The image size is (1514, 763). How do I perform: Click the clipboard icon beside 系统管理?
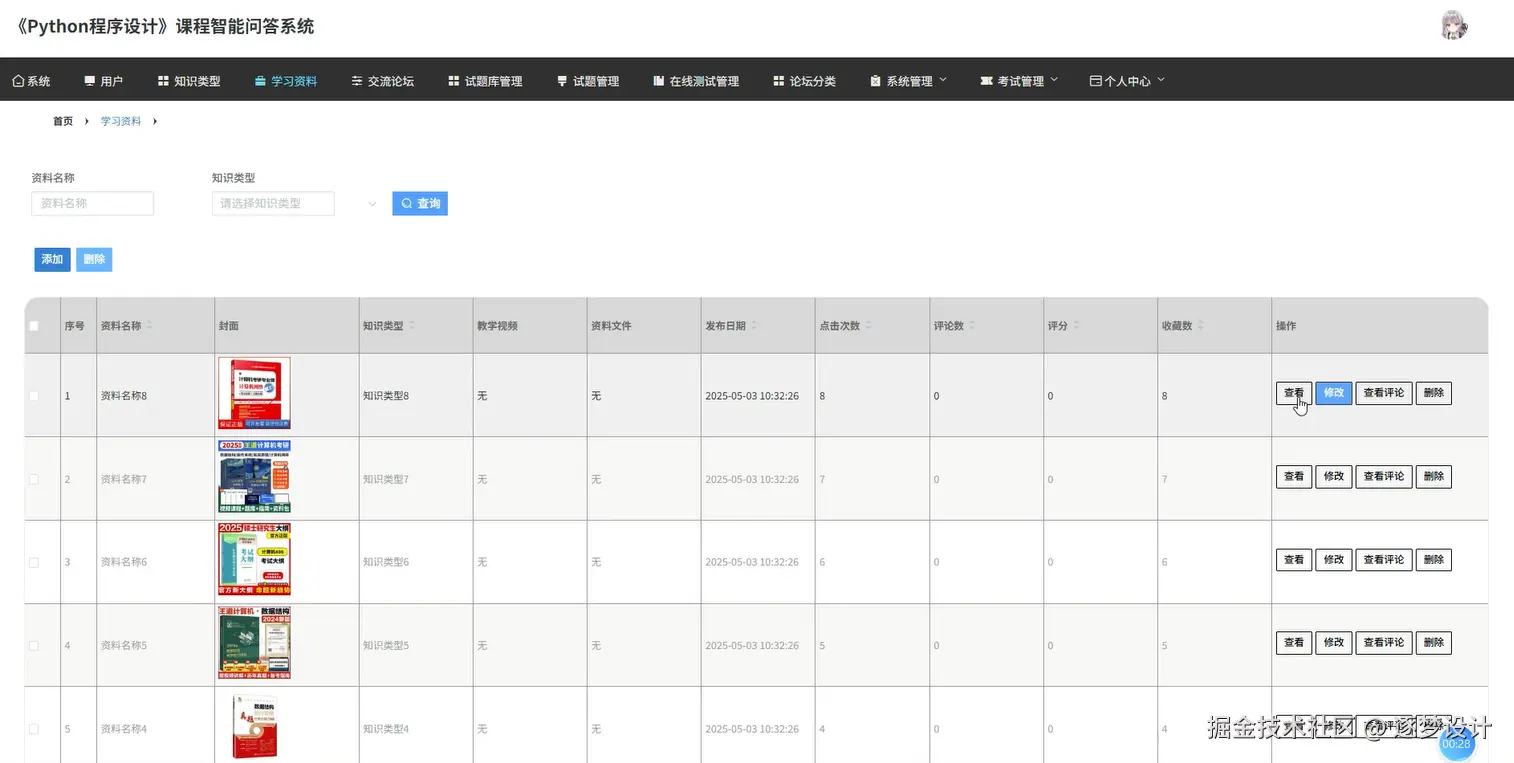875,81
